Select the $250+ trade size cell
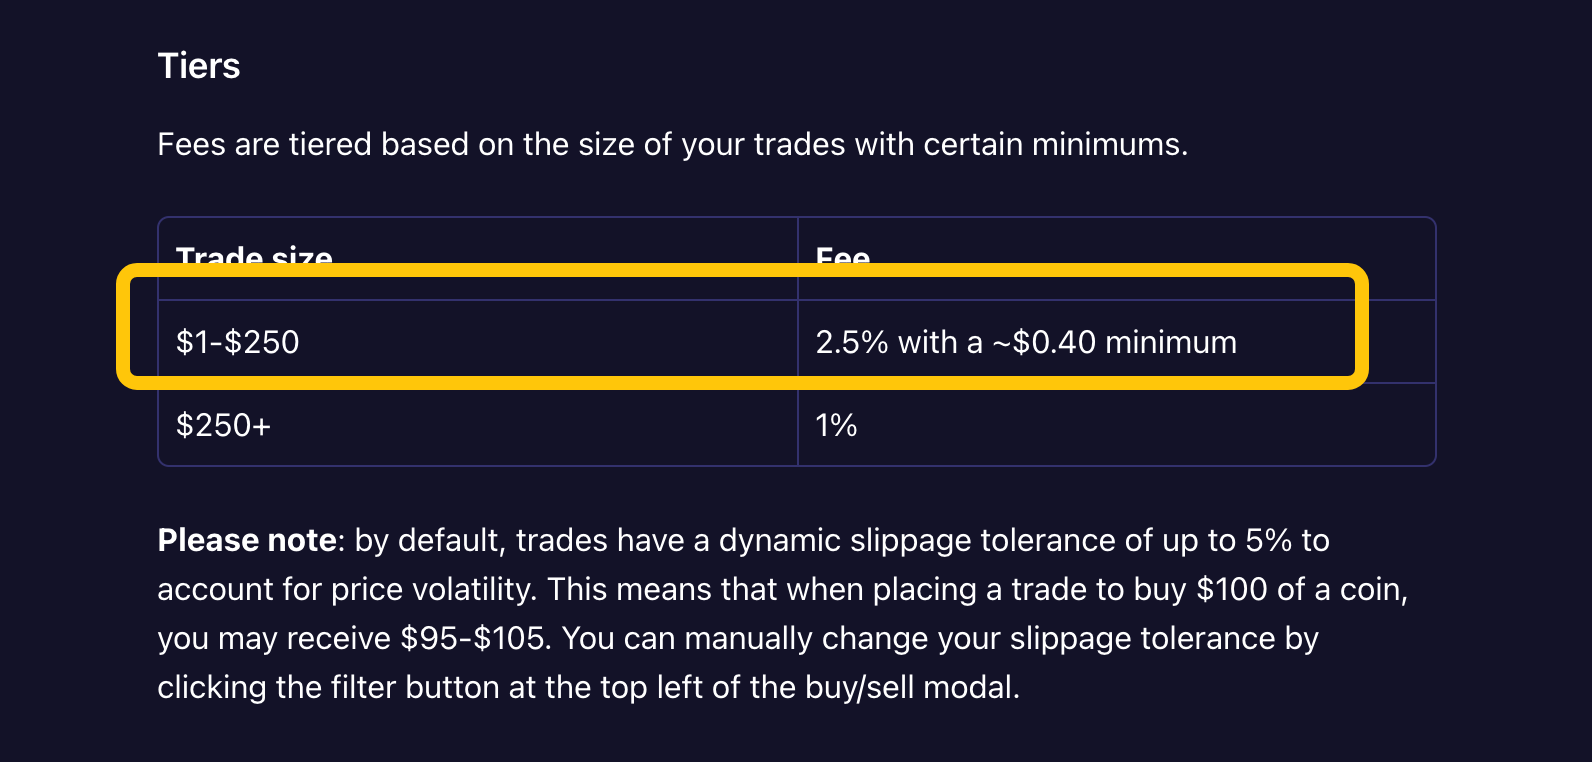This screenshot has width=1592, height=762. (x=223, y=426)
